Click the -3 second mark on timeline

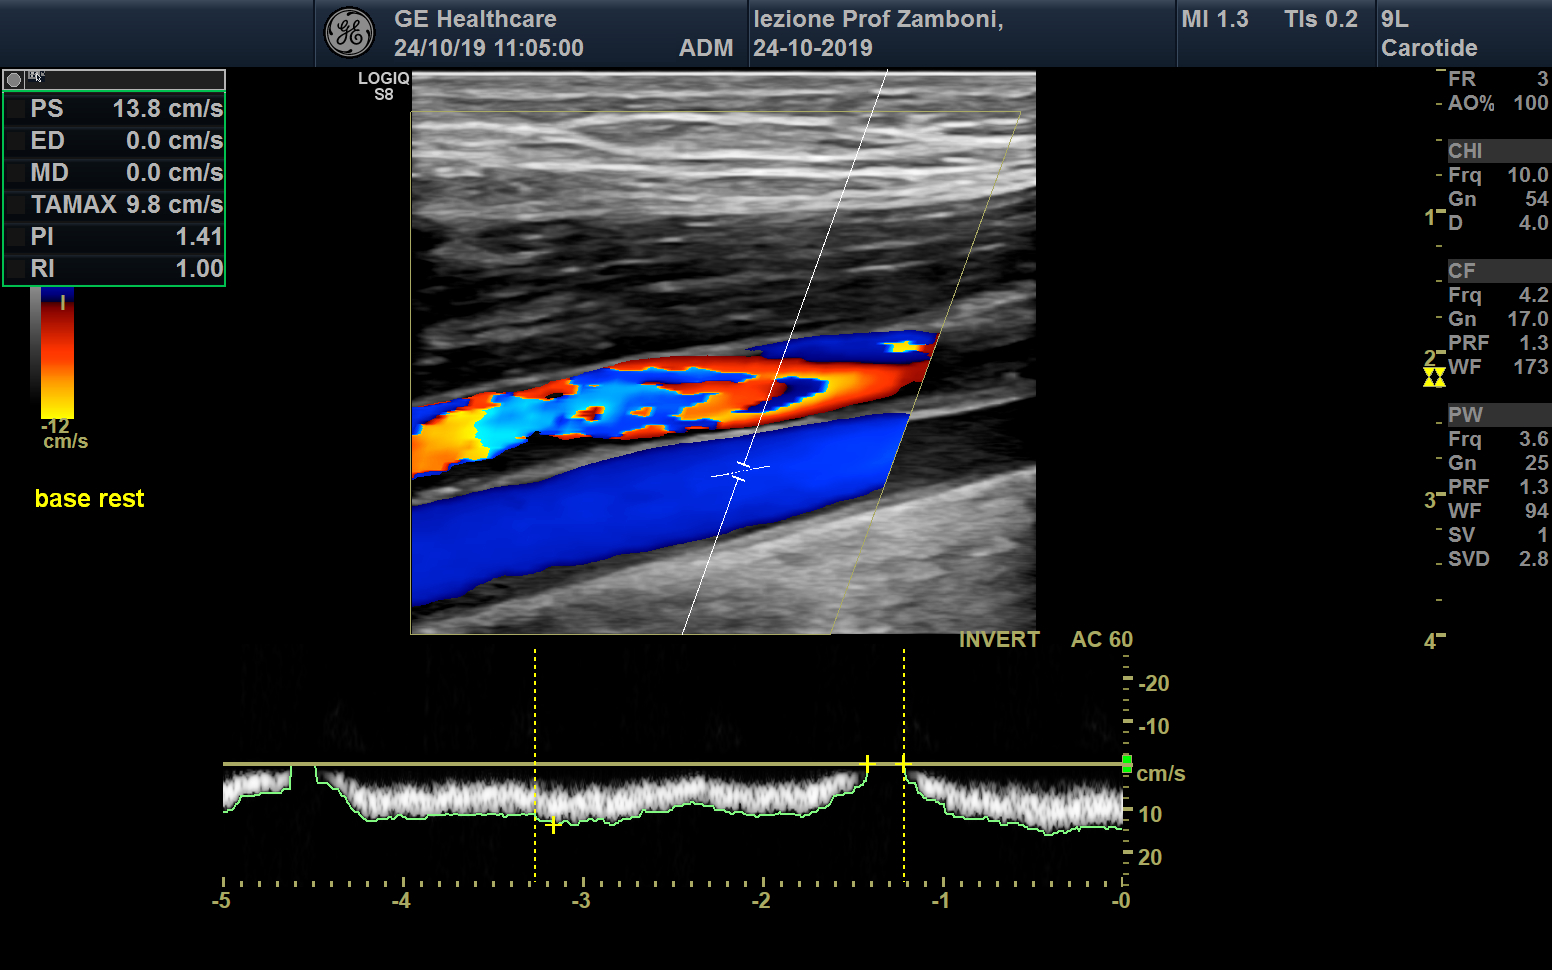click(582, 900)
